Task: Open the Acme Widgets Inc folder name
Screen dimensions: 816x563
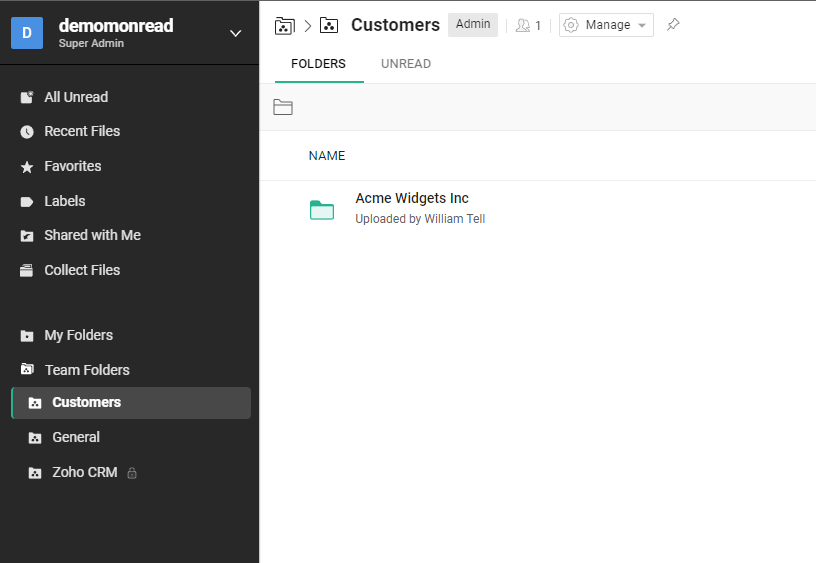Action: (412, 198)
